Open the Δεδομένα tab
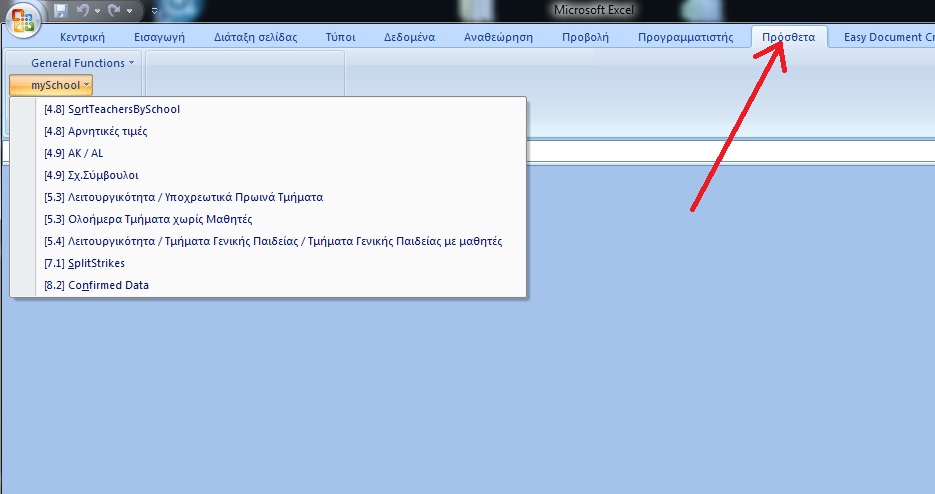This screenshot has height=494, width=935. (x=409, y=38)
